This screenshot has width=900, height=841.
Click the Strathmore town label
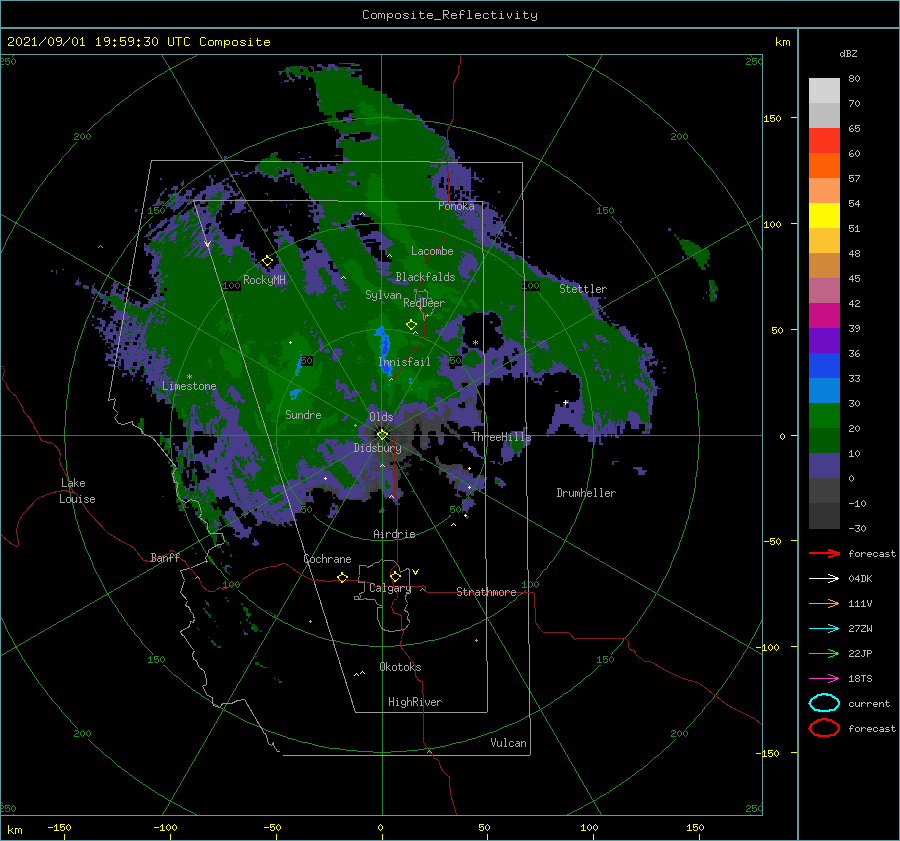pyautogui.click(x=486, y=592)
